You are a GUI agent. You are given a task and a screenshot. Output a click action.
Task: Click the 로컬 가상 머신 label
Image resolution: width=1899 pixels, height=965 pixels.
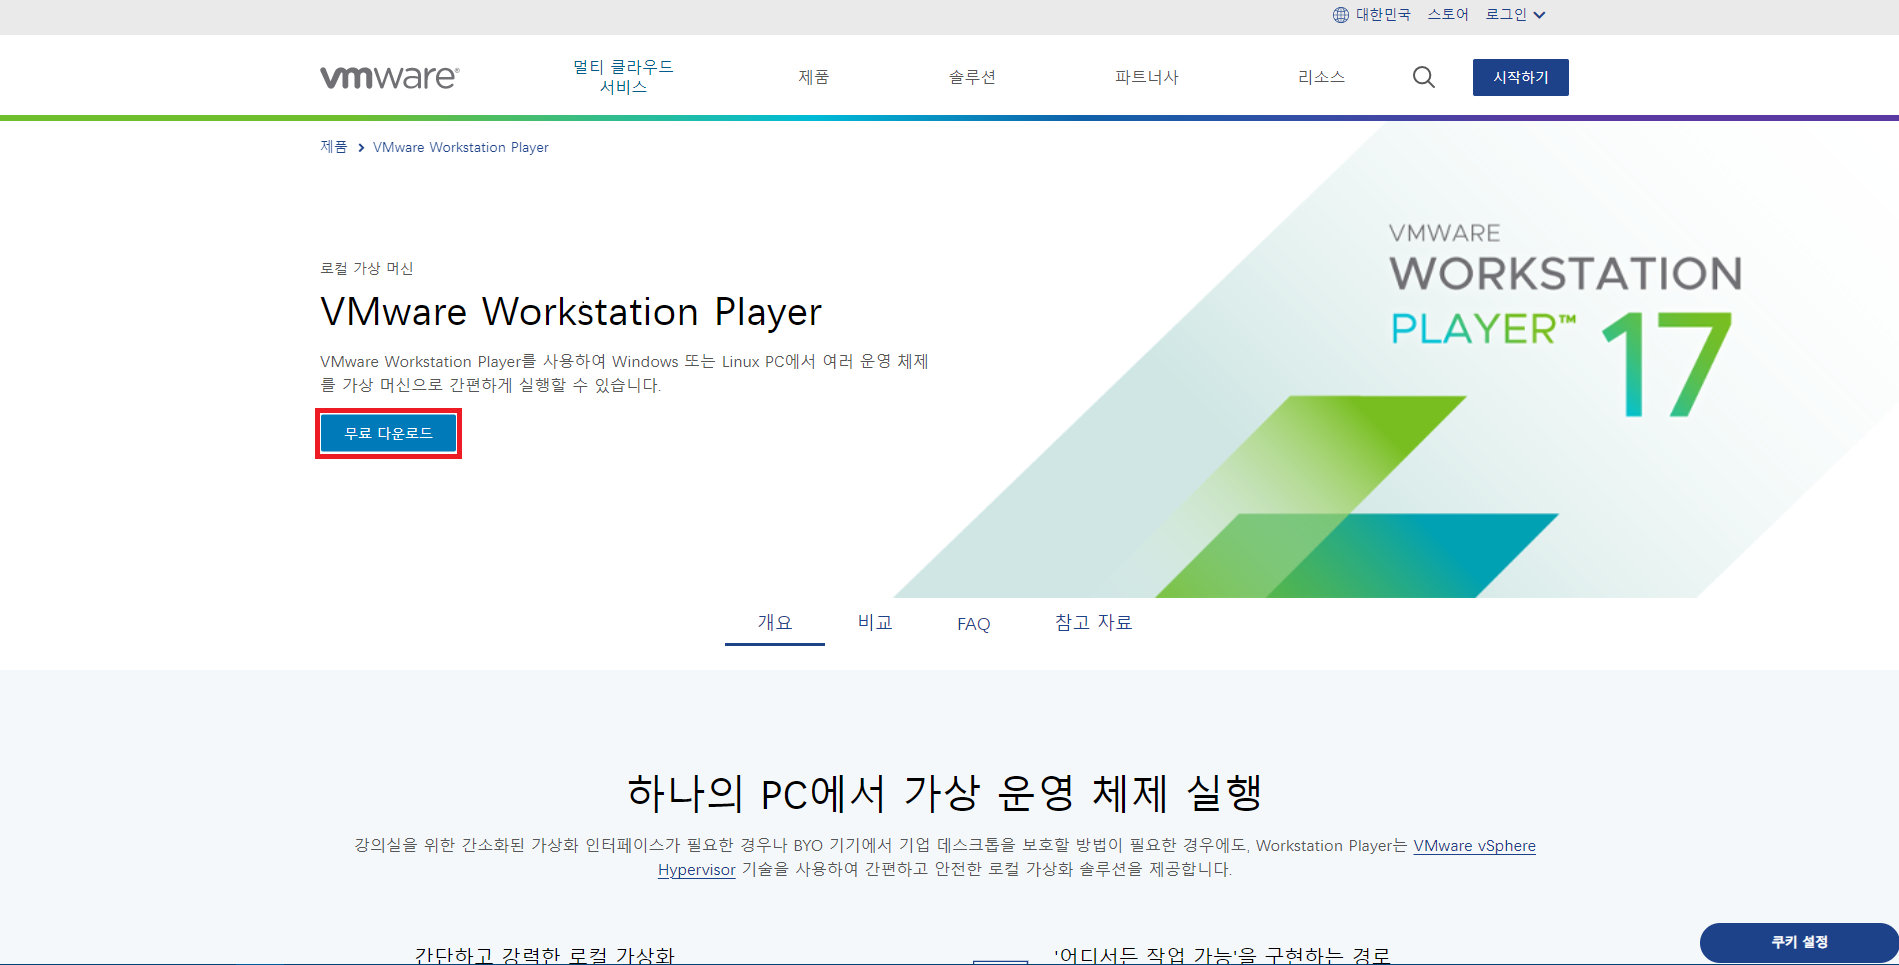coord(366,268)
